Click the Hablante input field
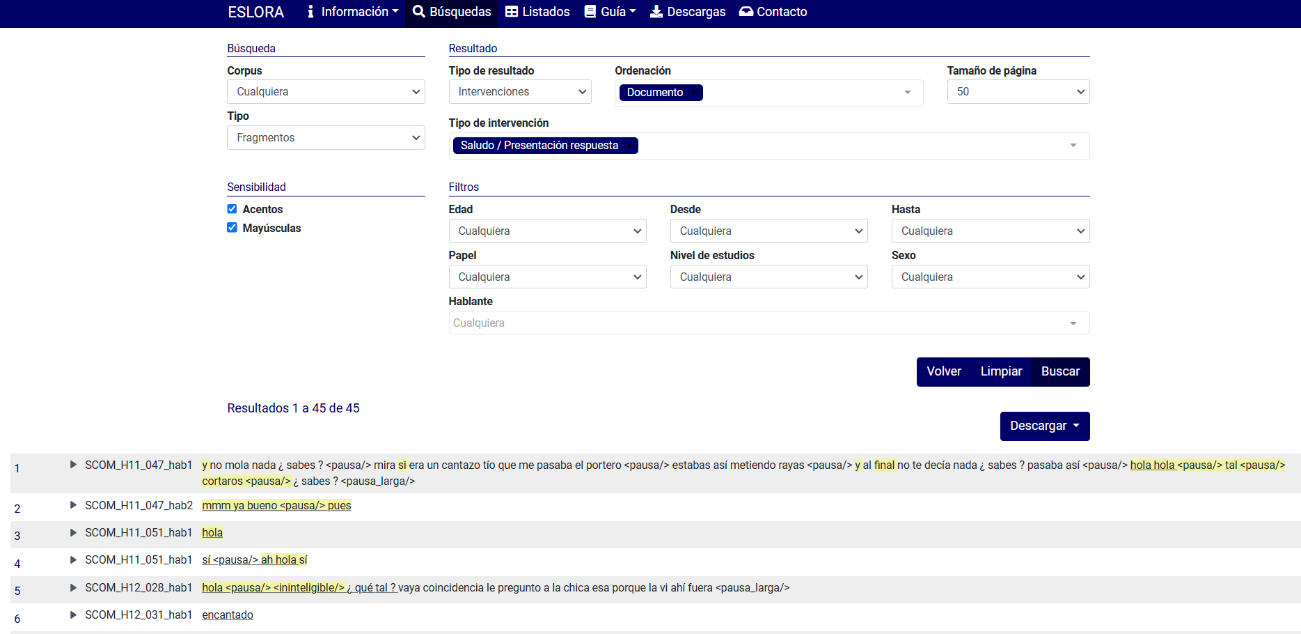 [760, 323]
